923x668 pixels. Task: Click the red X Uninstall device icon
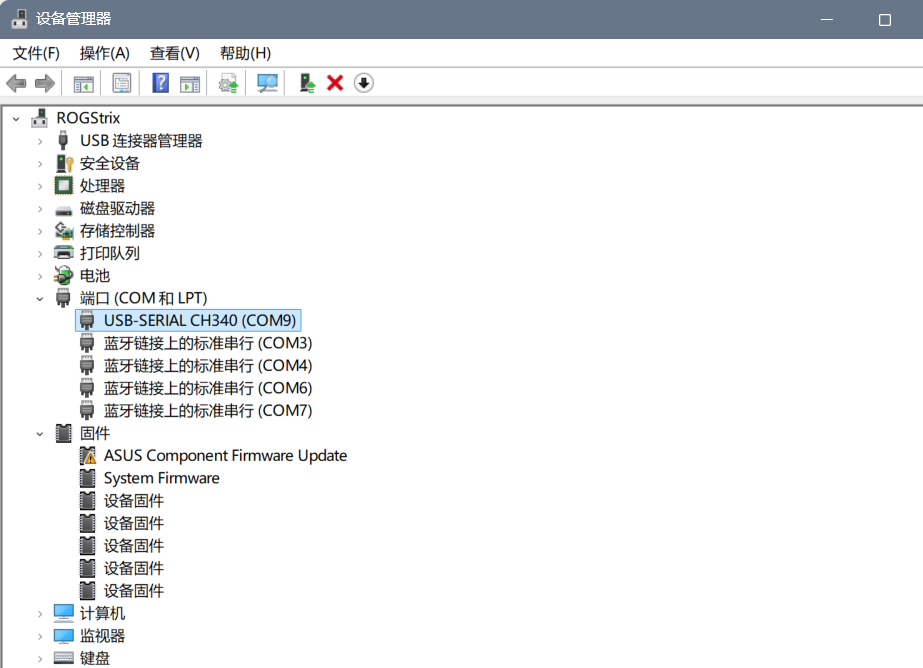point(335,83)
